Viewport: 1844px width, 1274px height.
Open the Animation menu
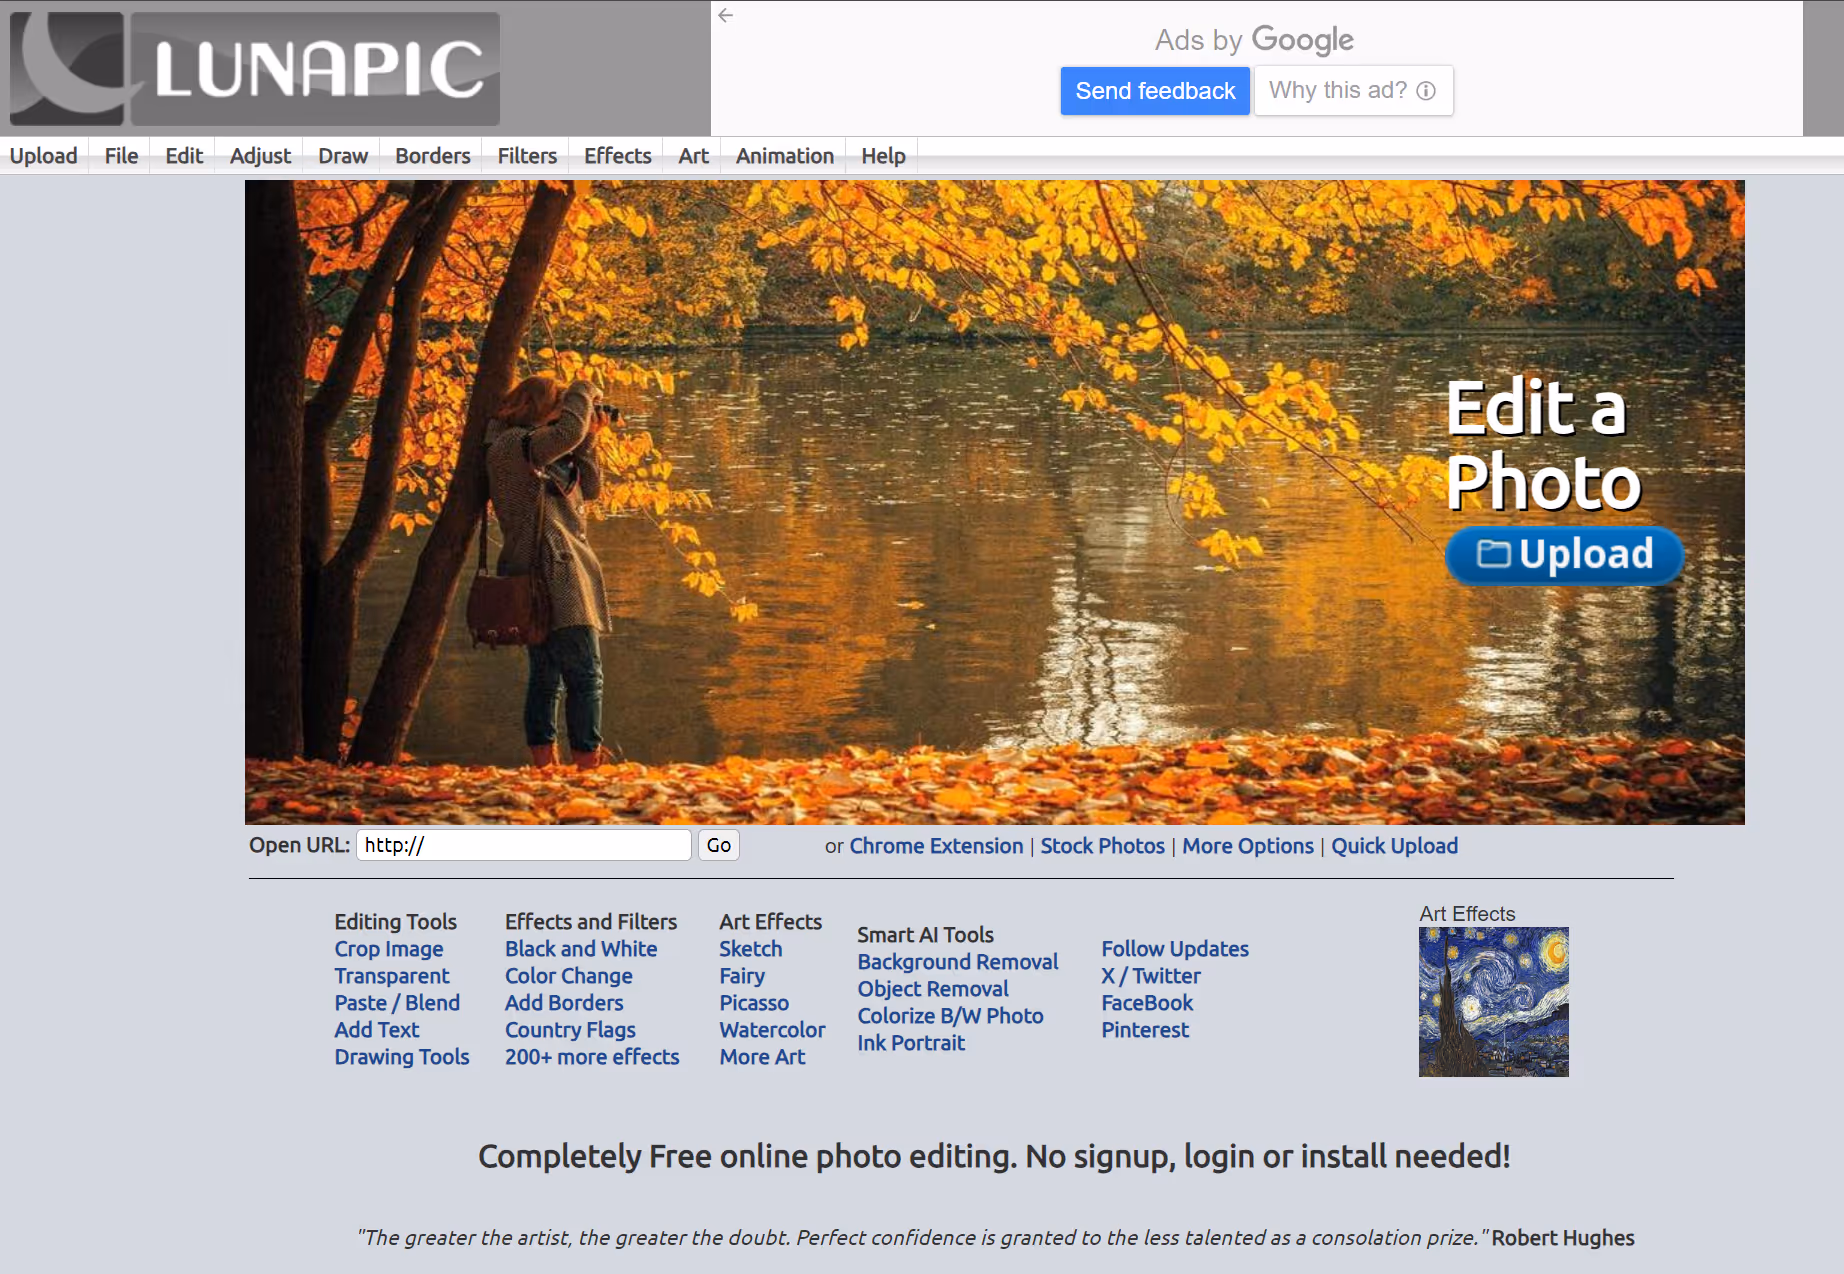783,155
